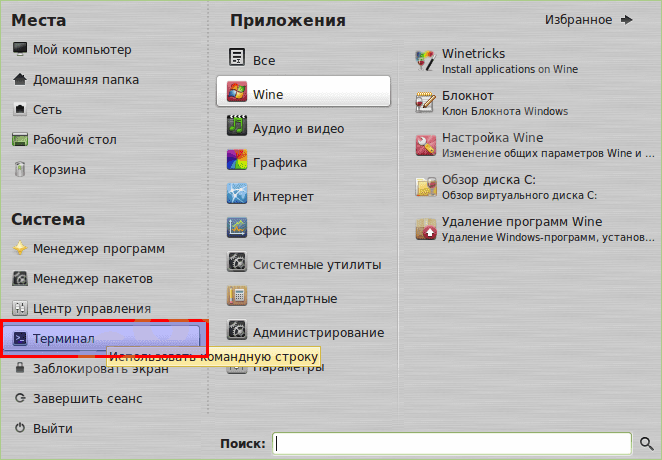The width and height of the screenshot is (662, 460).
Task: Open the Мой компьютер icon
Action: click(x=19, y=49)
